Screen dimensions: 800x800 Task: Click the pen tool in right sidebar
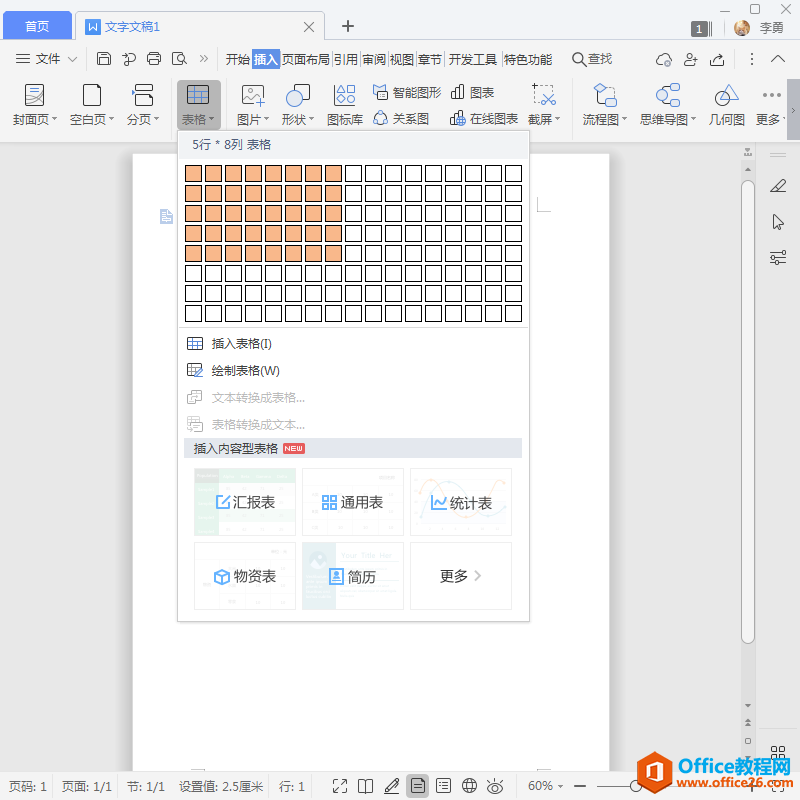point(778,186)
